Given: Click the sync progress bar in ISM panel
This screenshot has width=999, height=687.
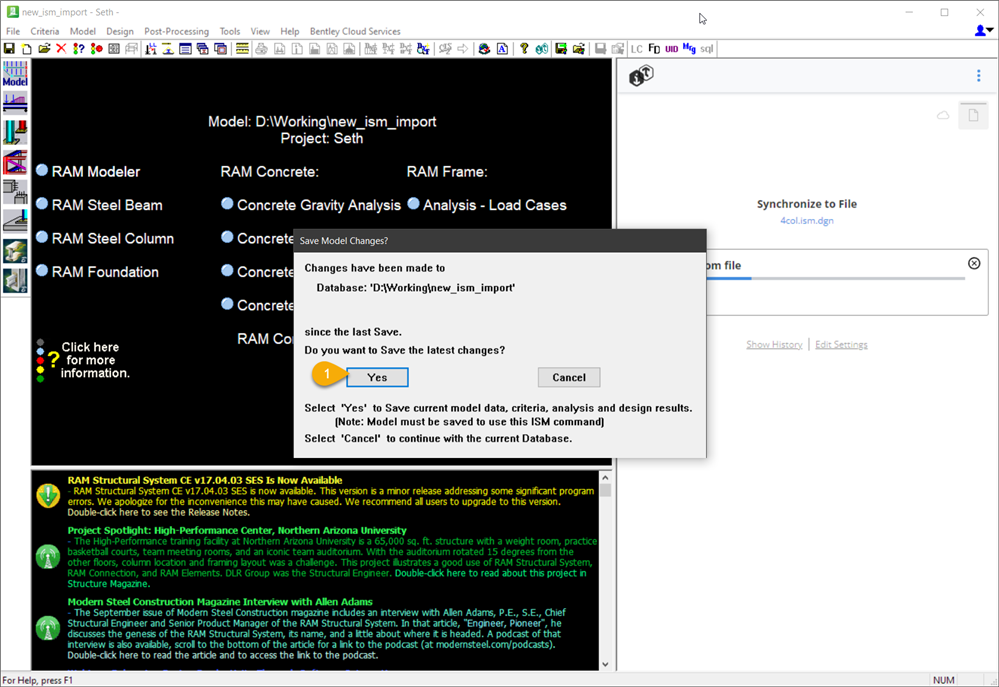Looking at the screenshot, I should [x=835, y=278].
